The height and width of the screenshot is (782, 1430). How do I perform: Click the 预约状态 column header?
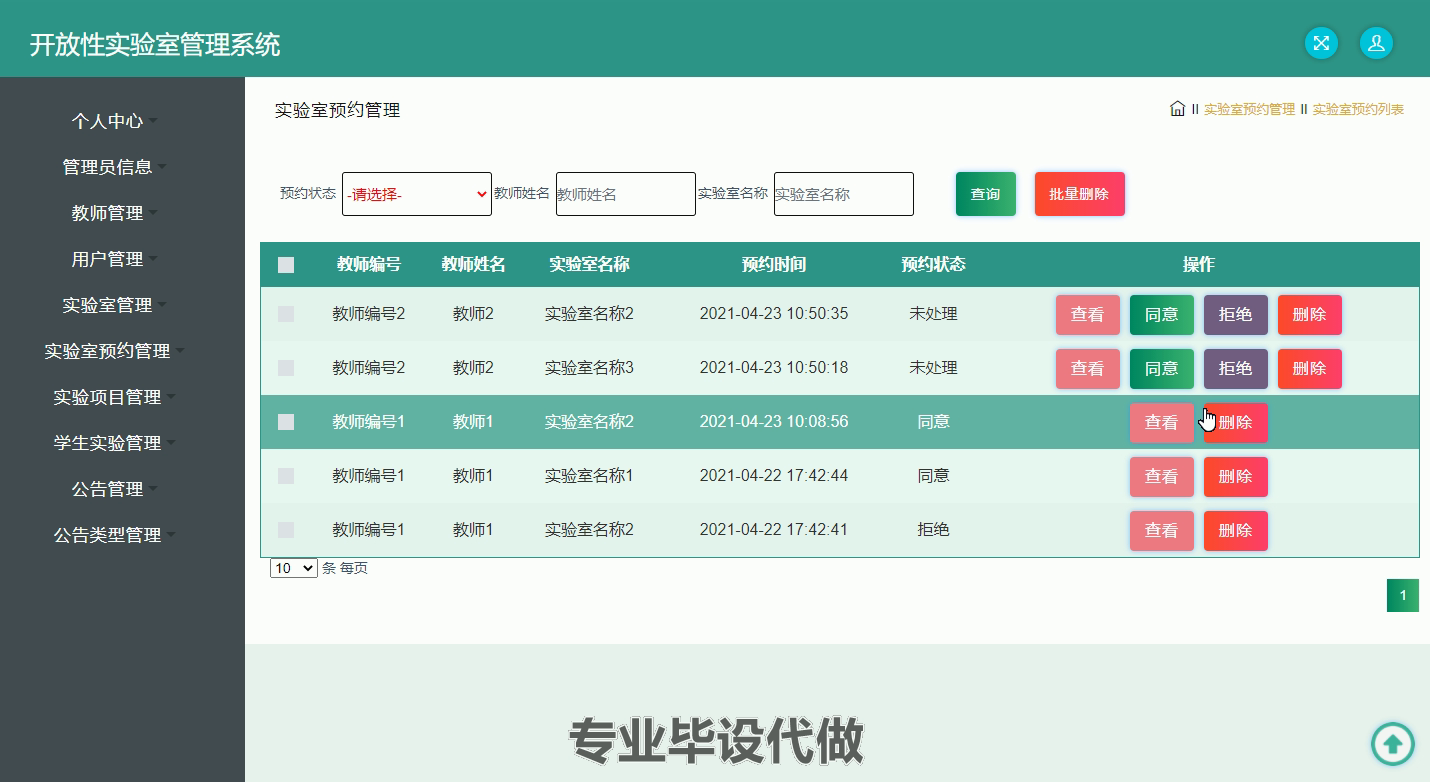[x=934, y=265]
